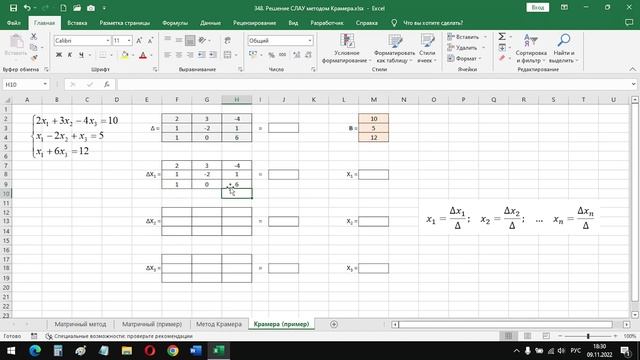Open the Общий number format dropdown
The width and height of the screenshot is (640, 360).
pyautogui.click(x=310, y=40)
